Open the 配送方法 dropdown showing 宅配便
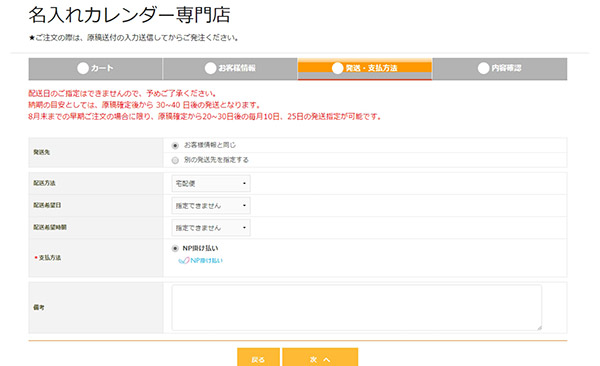This screenshot has width=600, height=366. point(211,183)
